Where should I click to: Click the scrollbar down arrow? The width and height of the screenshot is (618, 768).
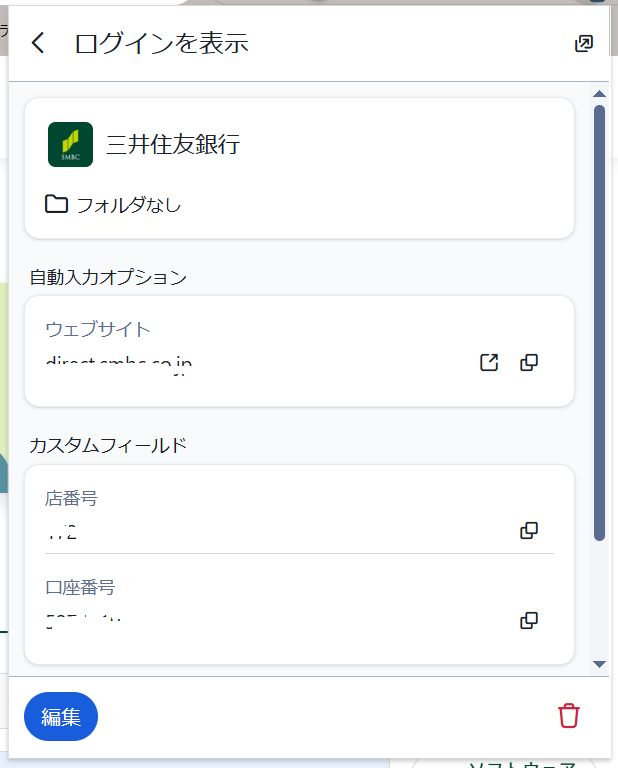pyautogui.click(x=600, y=663)
